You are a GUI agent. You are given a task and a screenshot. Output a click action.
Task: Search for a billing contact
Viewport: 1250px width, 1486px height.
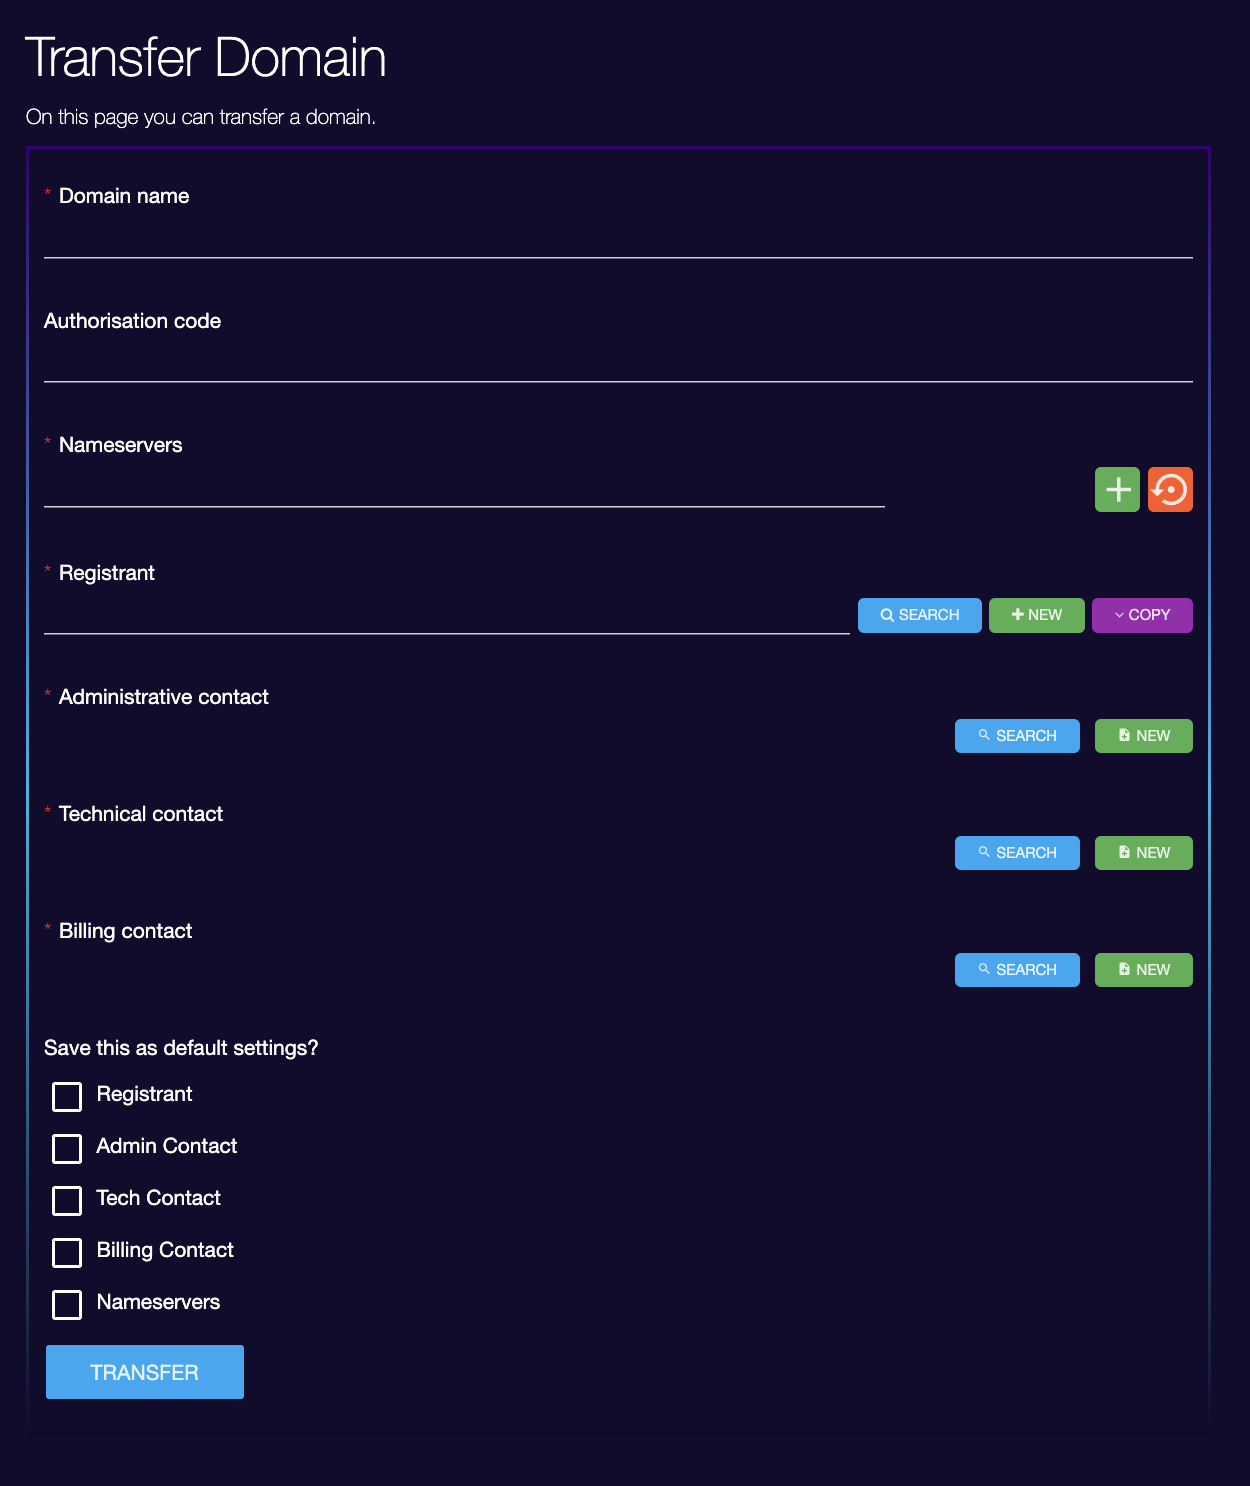pyautogui.click(x=1017, y=970)
